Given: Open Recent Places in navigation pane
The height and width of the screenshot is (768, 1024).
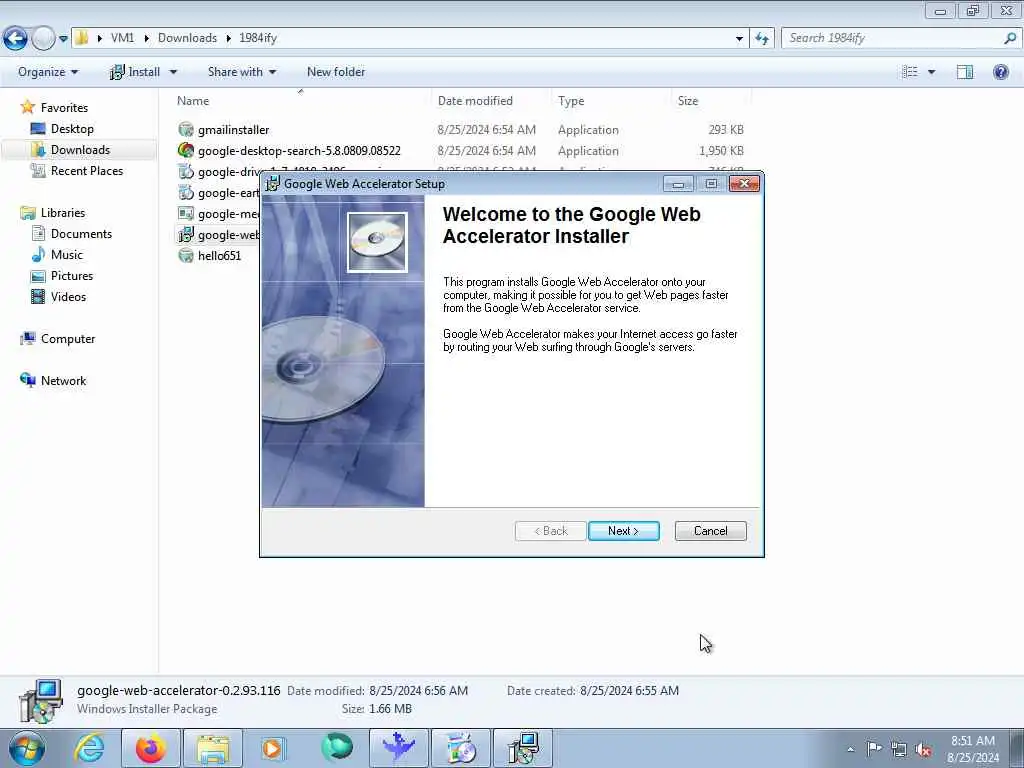Looking at the screenshot, I should [x=86, y=170].
